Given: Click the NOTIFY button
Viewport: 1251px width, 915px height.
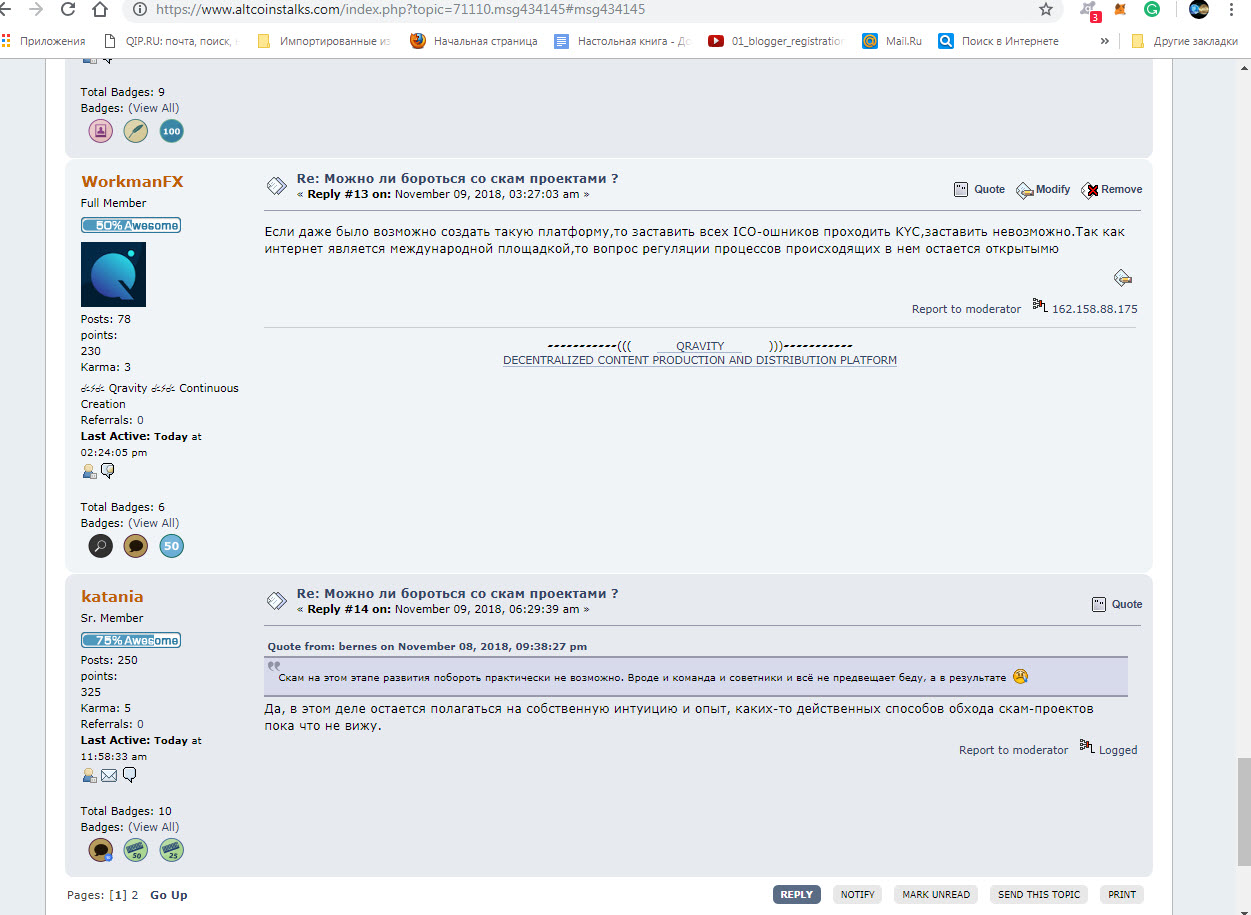Looking at the screenshot, I should (858, 894).
